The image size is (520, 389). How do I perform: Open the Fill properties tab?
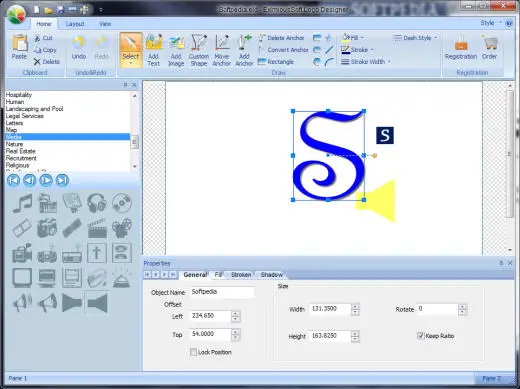coord(218,275)
